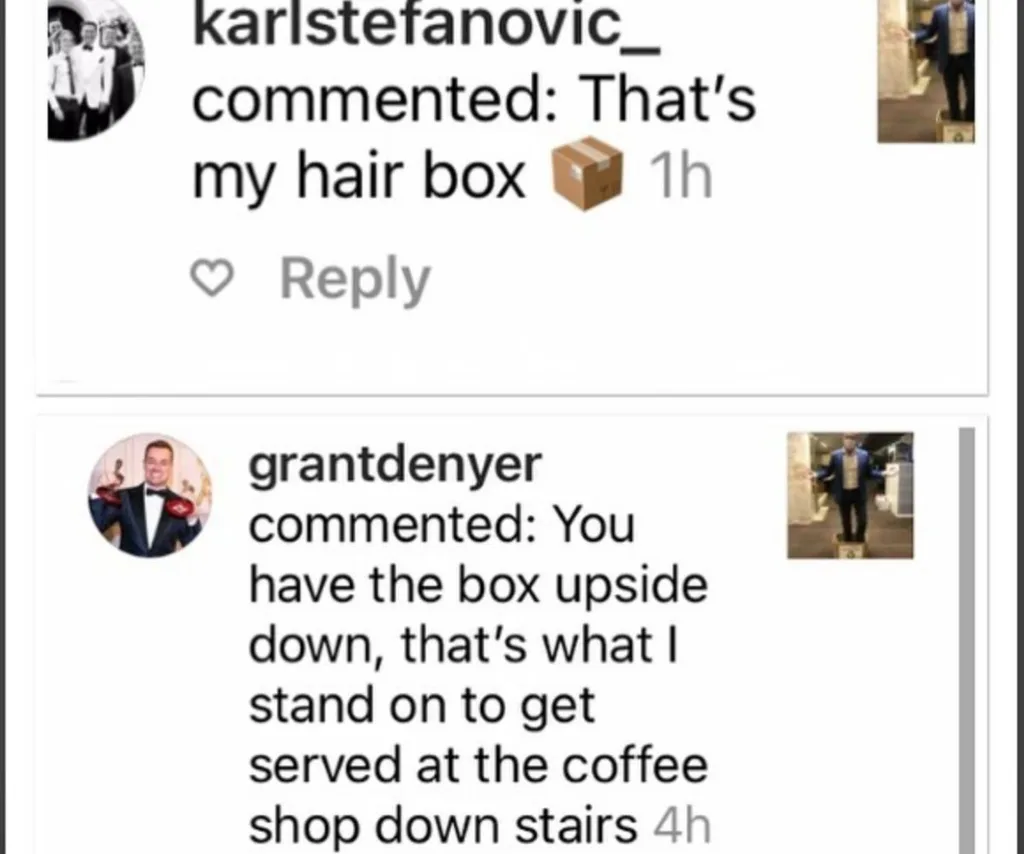1024x854 pixels.
Task: Visit the grantdenyer username link
Action: [x=395, y=467]
